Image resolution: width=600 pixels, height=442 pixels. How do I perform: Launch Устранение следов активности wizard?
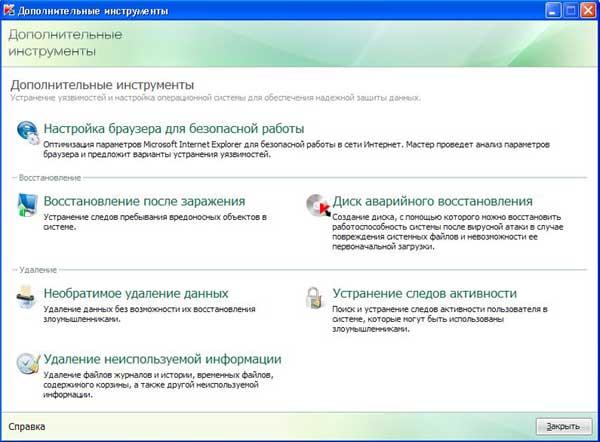point(424,294)
